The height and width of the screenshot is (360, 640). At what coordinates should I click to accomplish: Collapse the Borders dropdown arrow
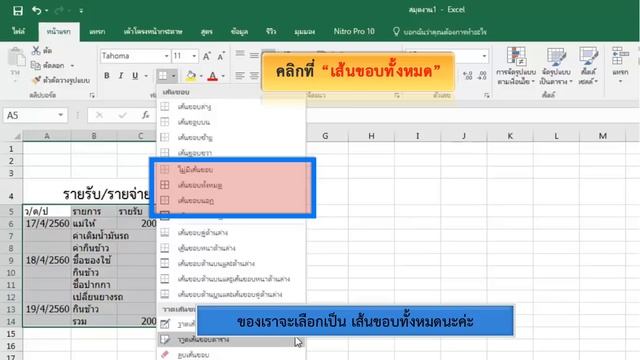point(173,76)
